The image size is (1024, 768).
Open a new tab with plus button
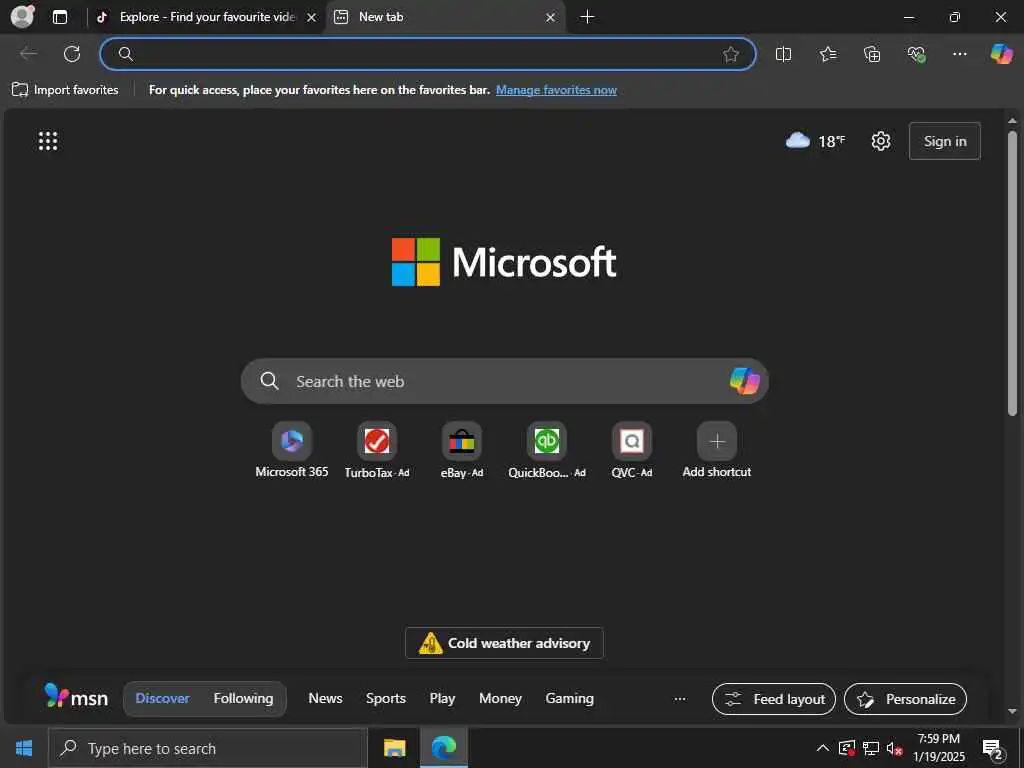[587, 17]
